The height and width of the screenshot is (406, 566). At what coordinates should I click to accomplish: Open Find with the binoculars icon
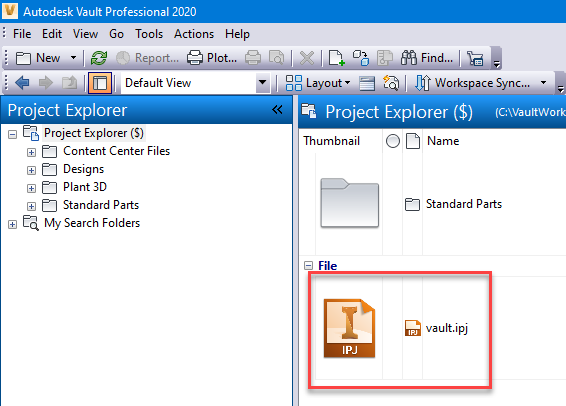click(409, 58)
